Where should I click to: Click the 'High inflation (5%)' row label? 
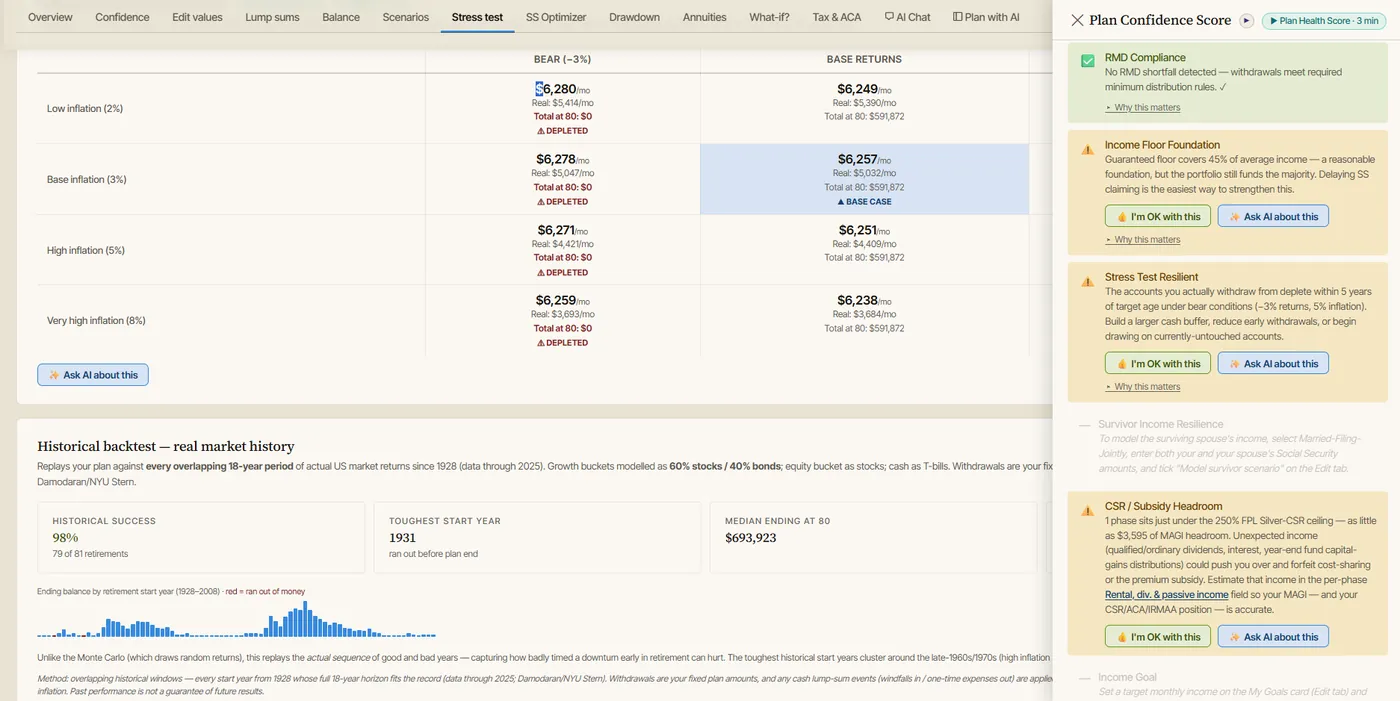click(x=86, y=250)
